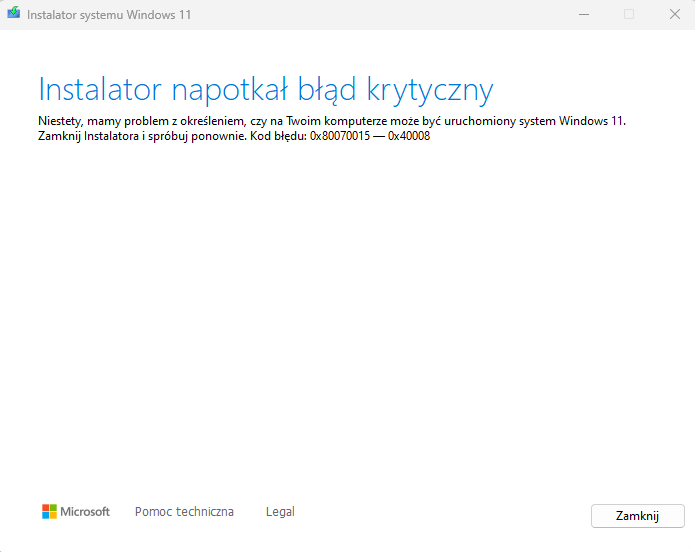695x552 pixels.
Task: Close the Windows 11 installer window
Action: point(675,14)
